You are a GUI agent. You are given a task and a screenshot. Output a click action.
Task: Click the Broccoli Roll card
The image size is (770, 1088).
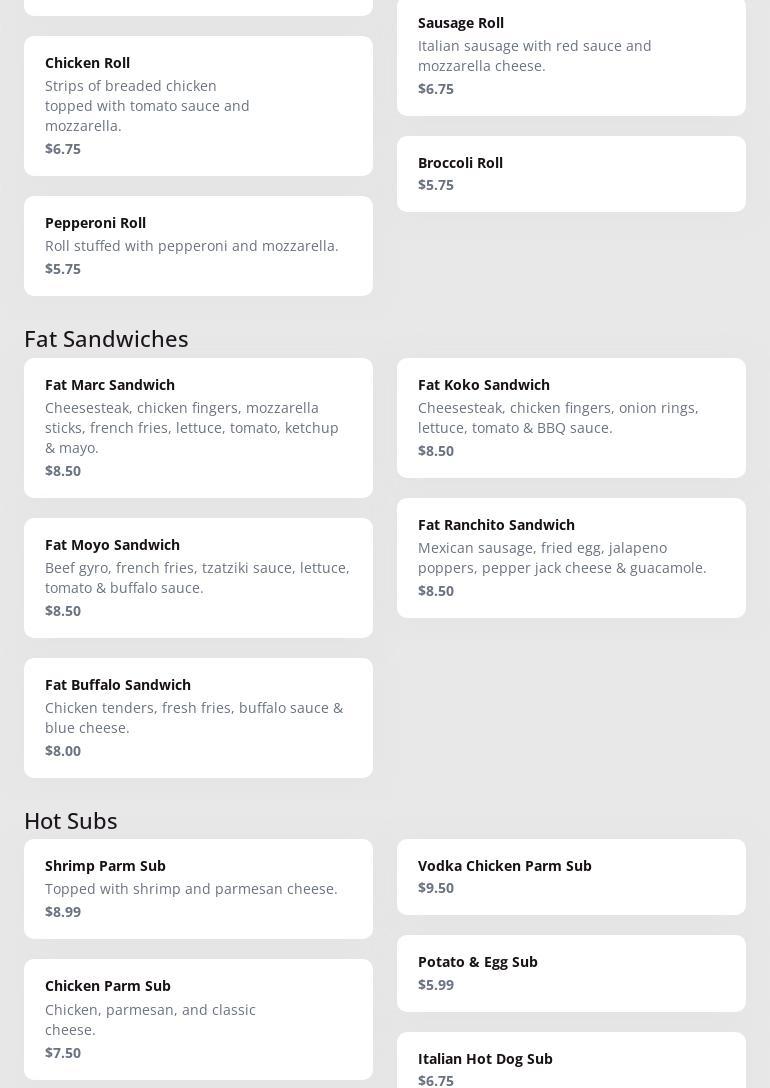(x=571, y=173)
